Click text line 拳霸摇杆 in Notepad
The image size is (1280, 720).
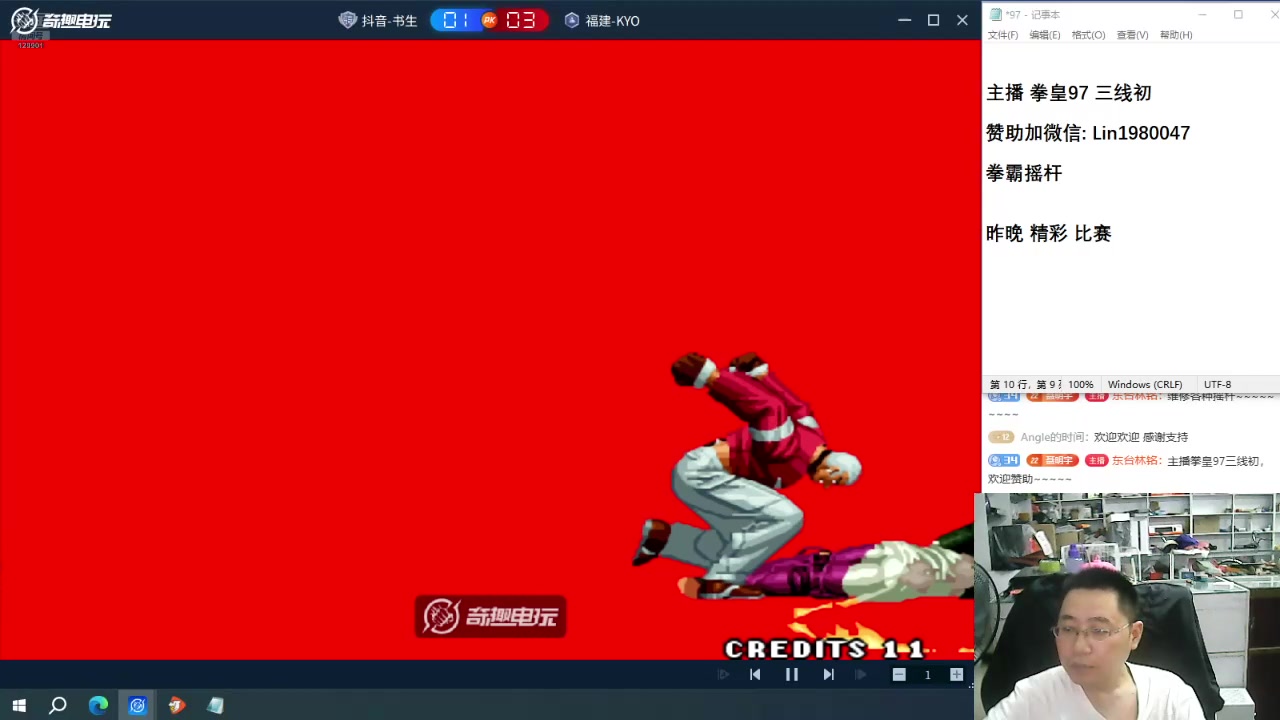(1024, 173)
